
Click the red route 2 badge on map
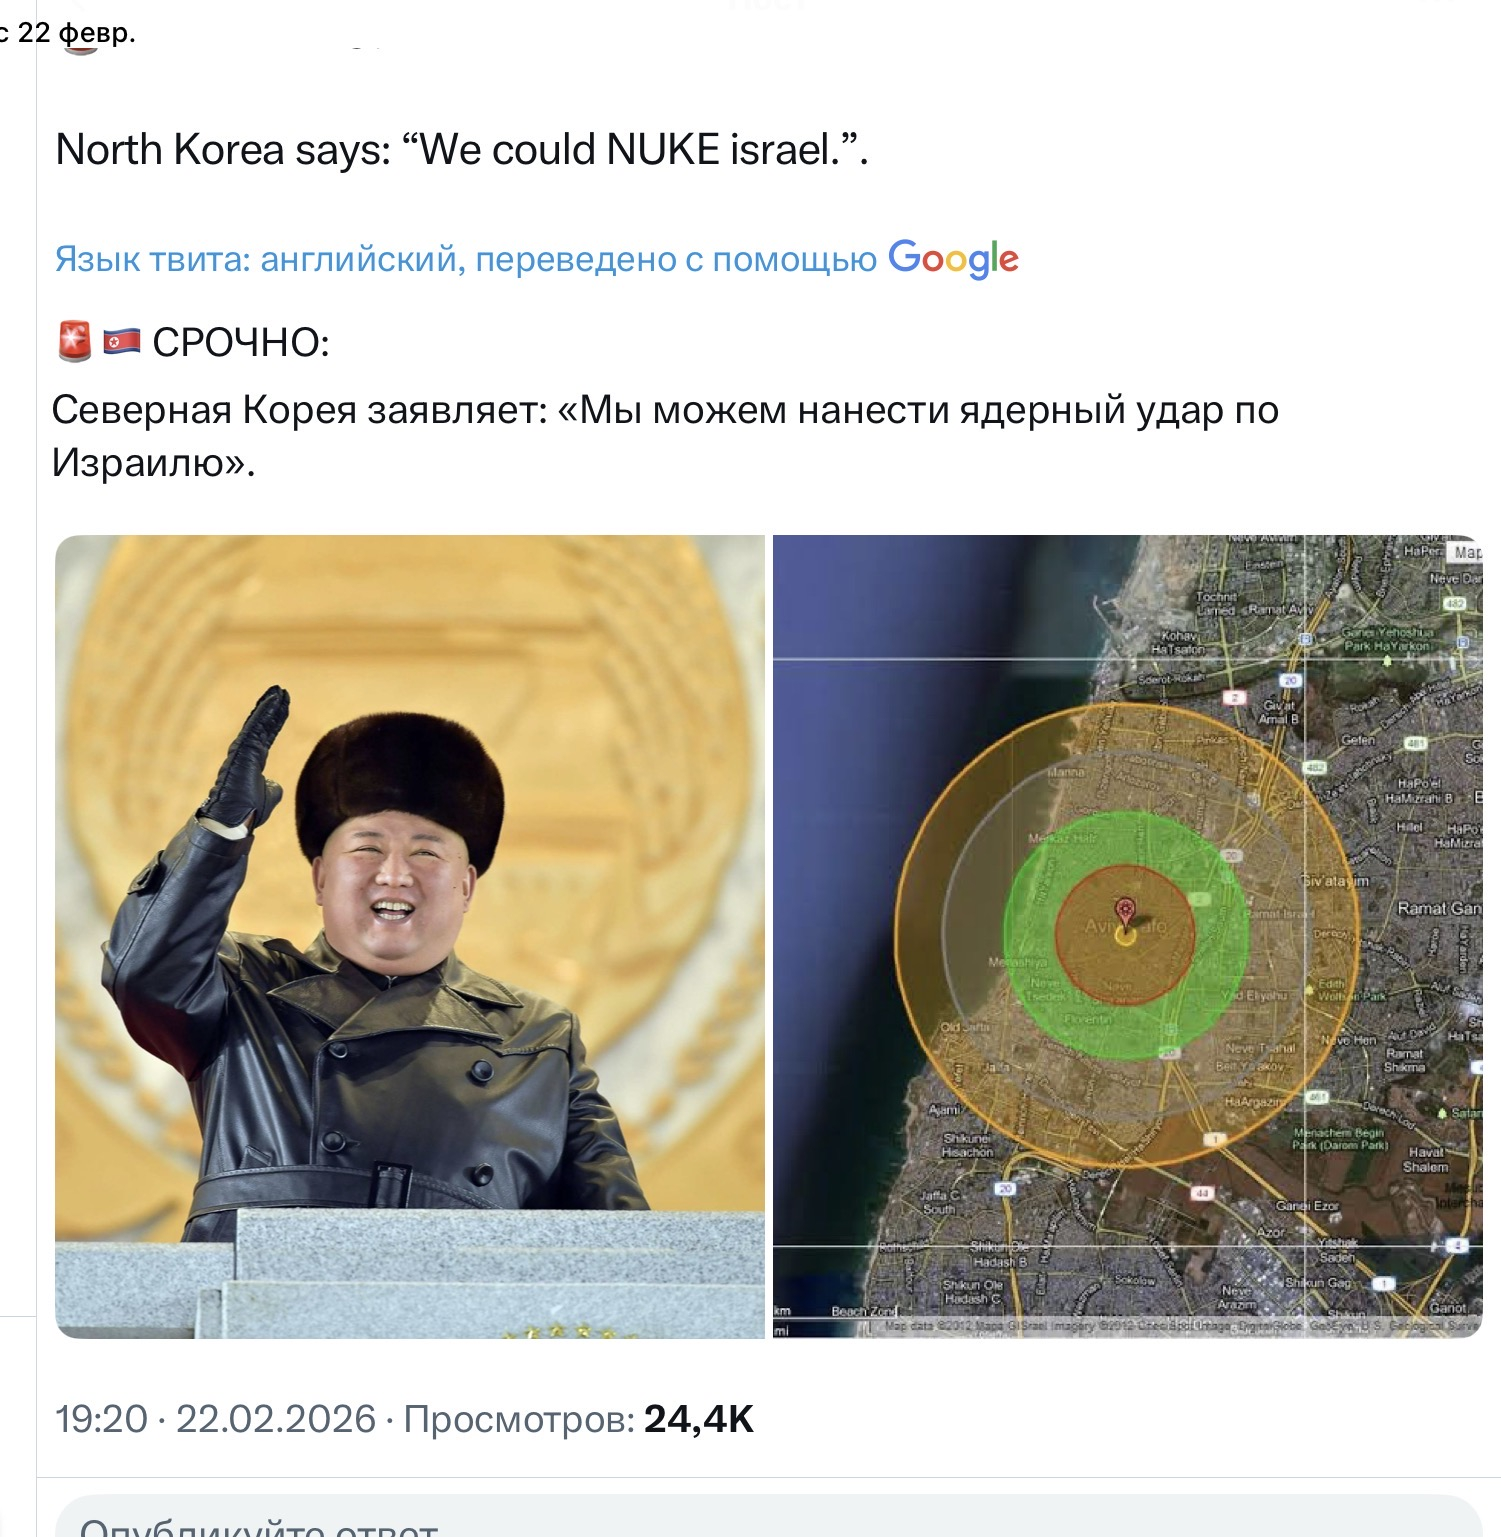click(1236, 698)
